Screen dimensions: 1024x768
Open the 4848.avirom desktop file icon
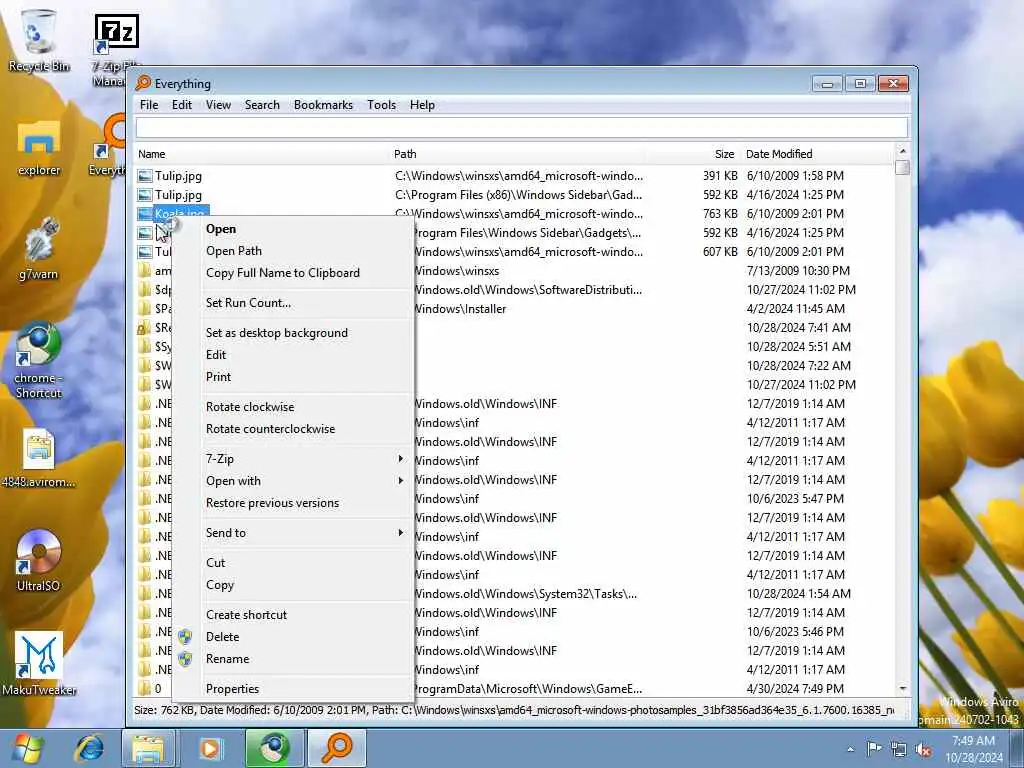click(x=39, y=457)
